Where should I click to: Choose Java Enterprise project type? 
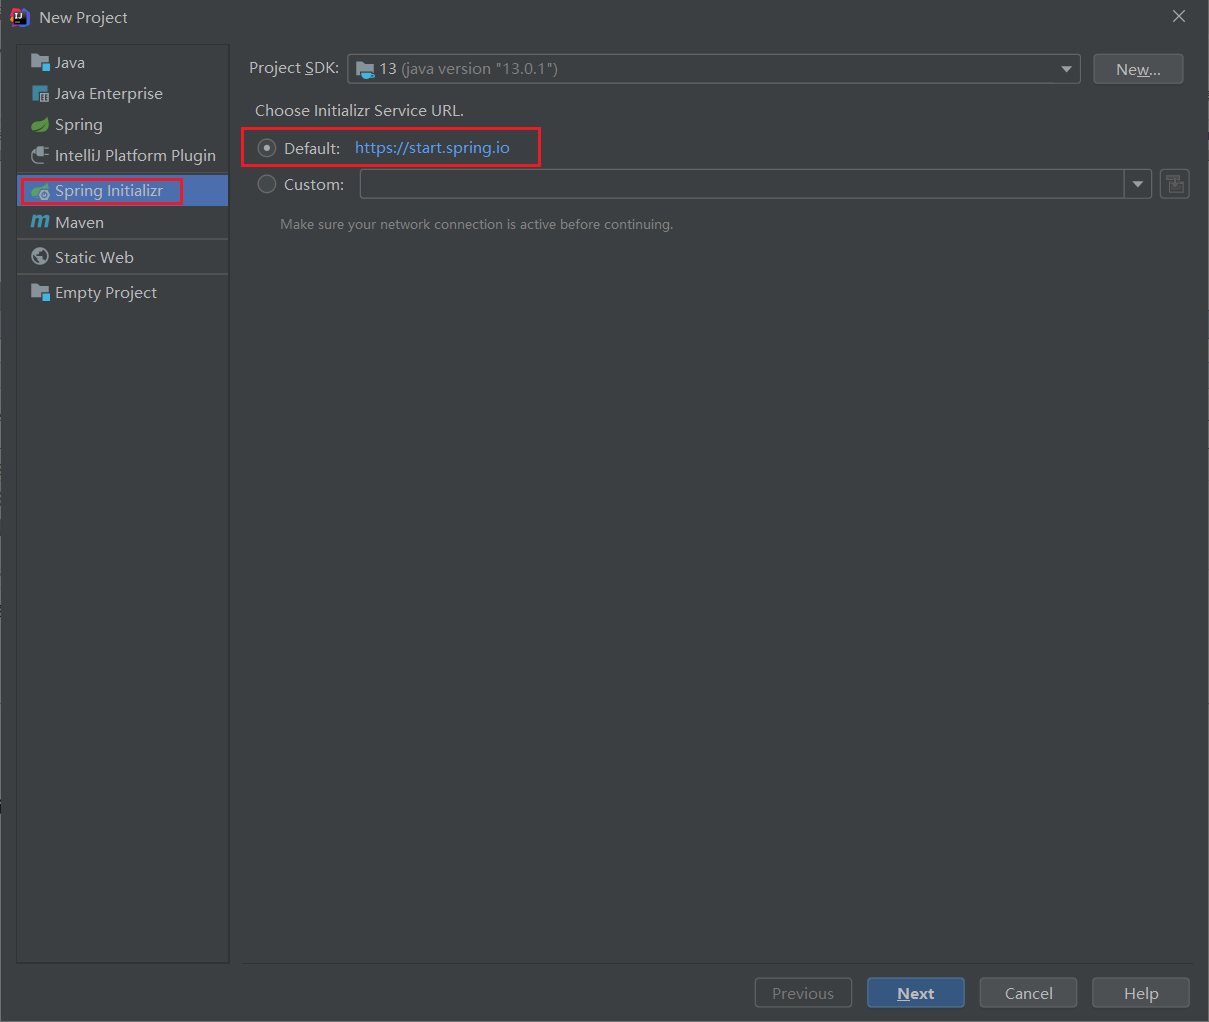(123, 94)
